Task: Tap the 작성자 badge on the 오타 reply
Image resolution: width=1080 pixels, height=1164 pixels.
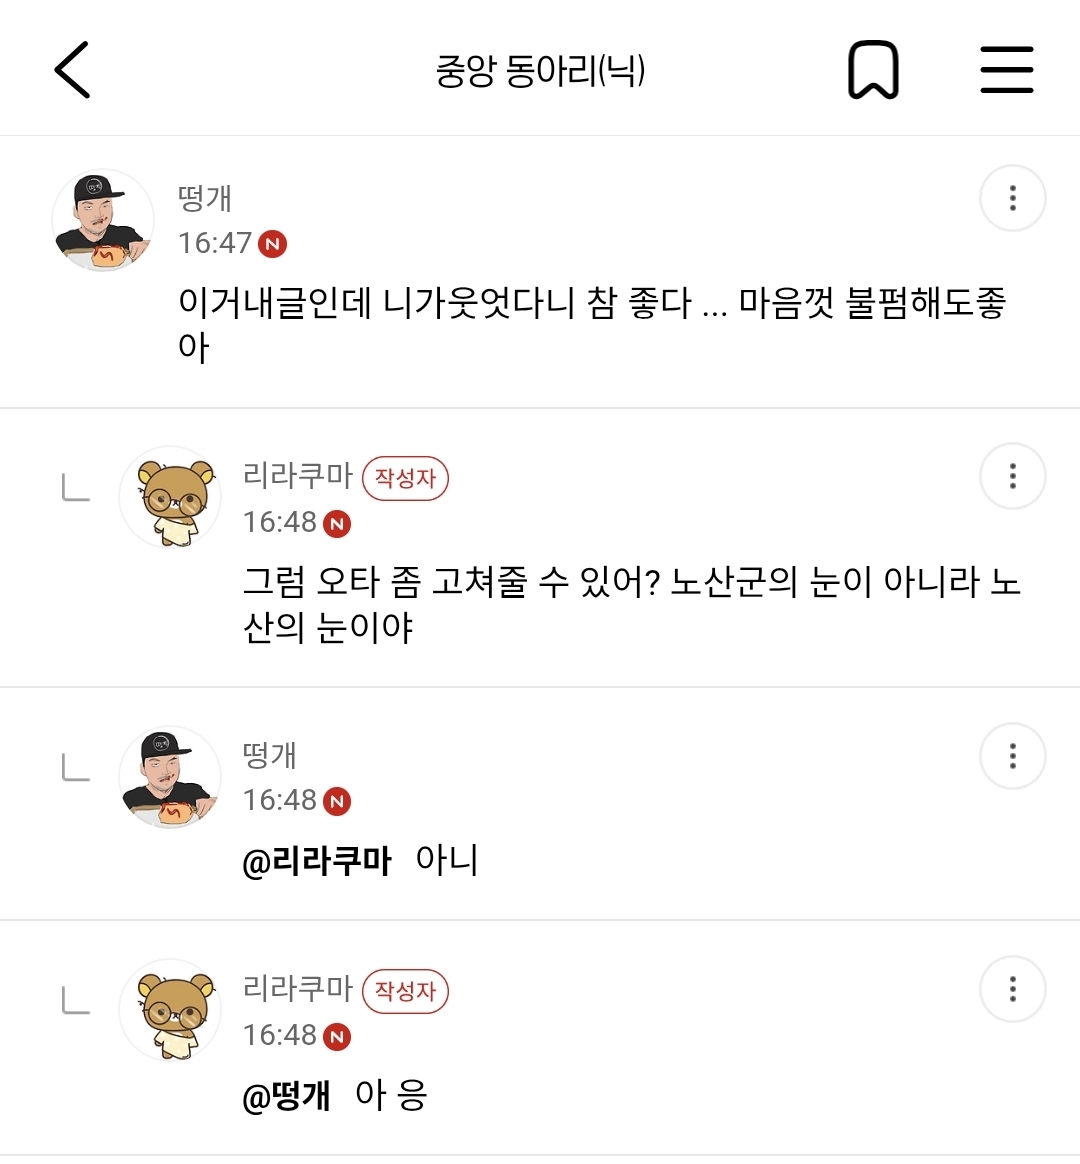Action: tap(405, 478)
